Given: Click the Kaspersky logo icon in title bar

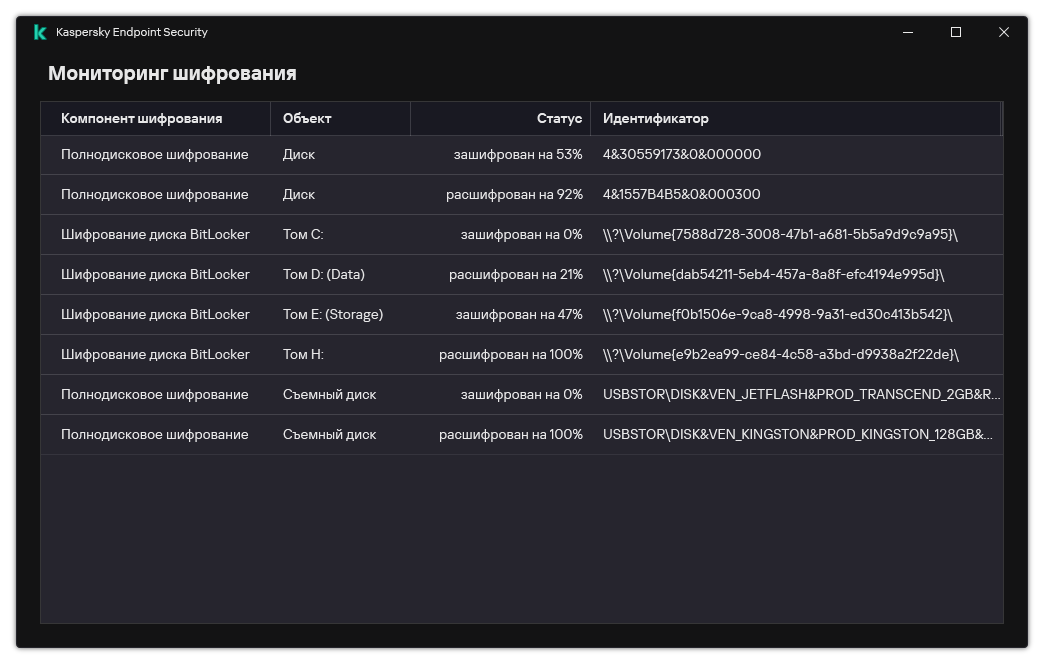Looking at the screenshot, I should point(40,32).
